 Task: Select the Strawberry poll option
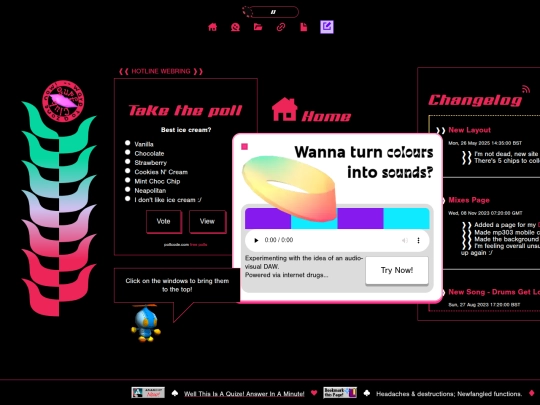tap(128, 162)
